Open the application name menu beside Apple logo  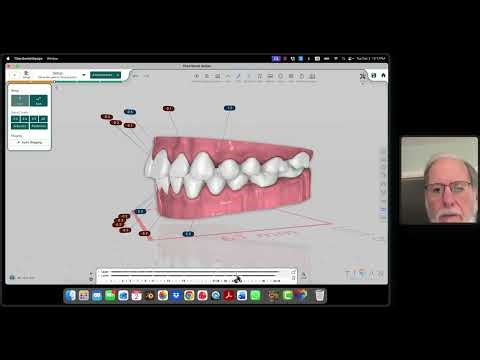tap(28, 59)
